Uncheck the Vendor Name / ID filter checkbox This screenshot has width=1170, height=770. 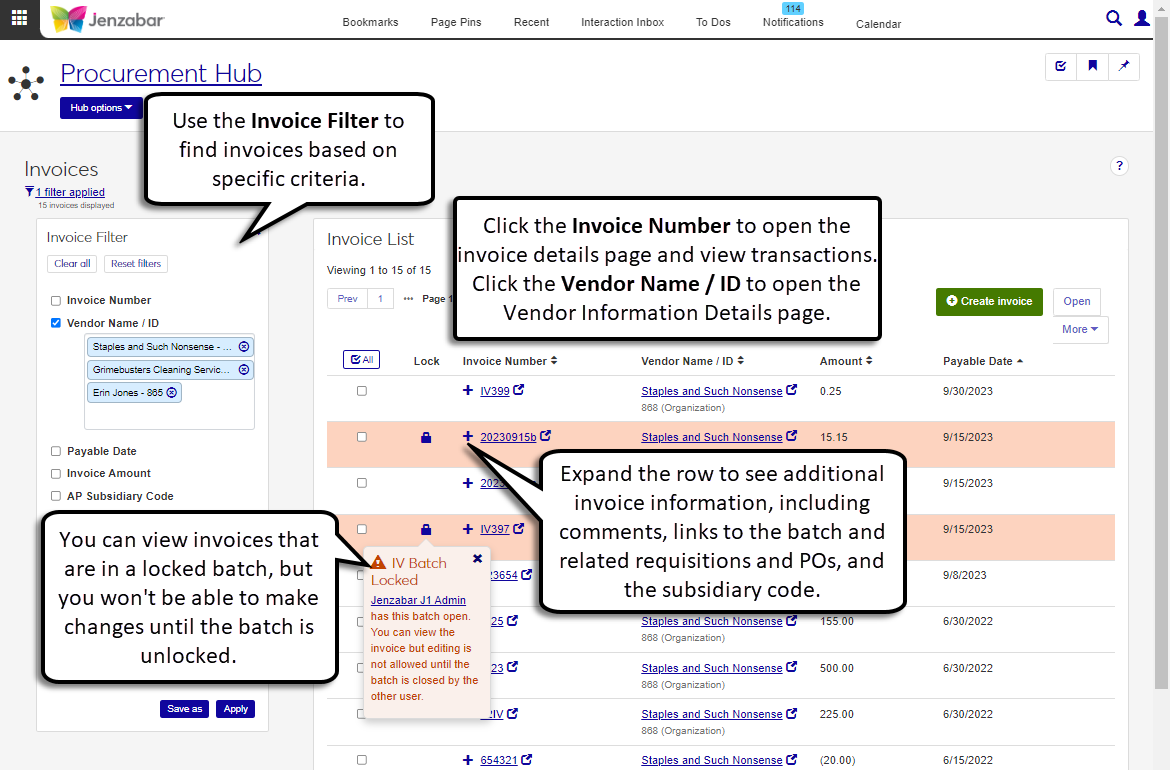tap(56, 323)
